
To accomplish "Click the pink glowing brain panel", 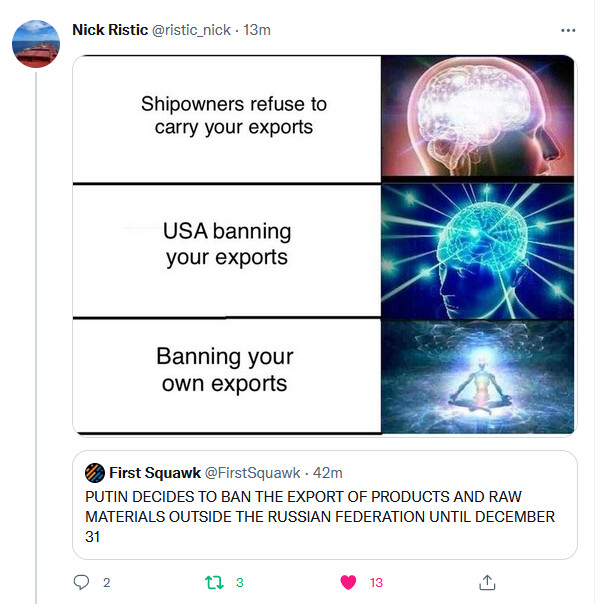I will tap(478, 116).
